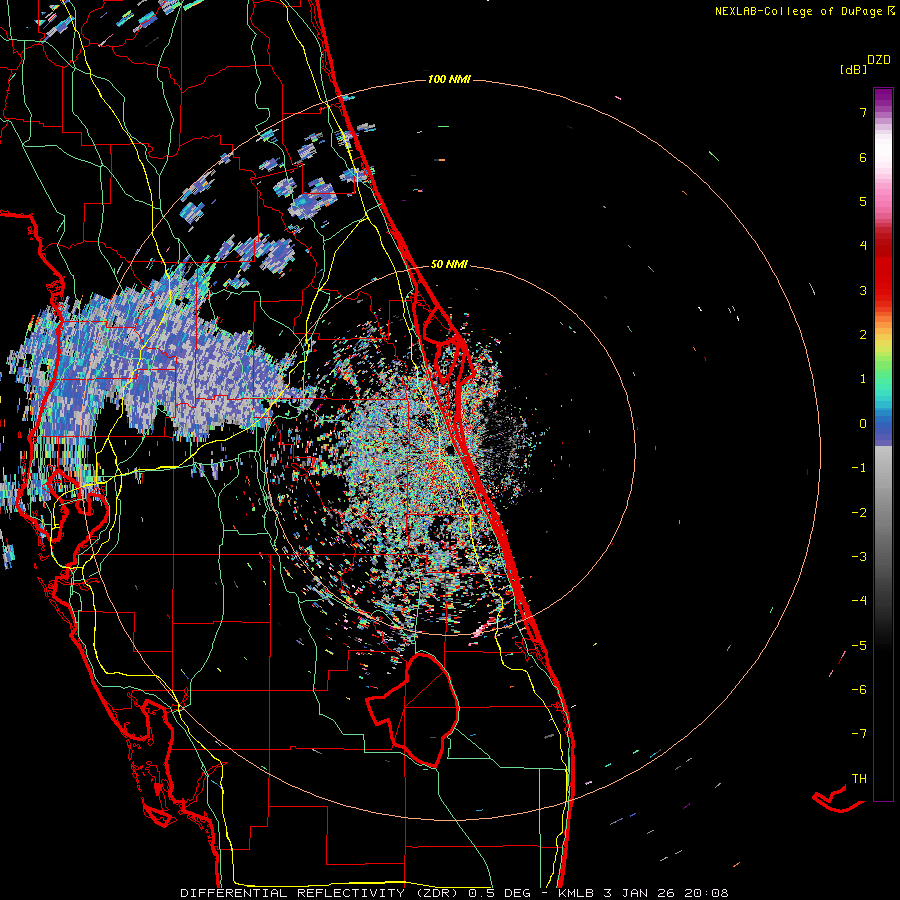Click the DZD legend title

pos(879,60)
